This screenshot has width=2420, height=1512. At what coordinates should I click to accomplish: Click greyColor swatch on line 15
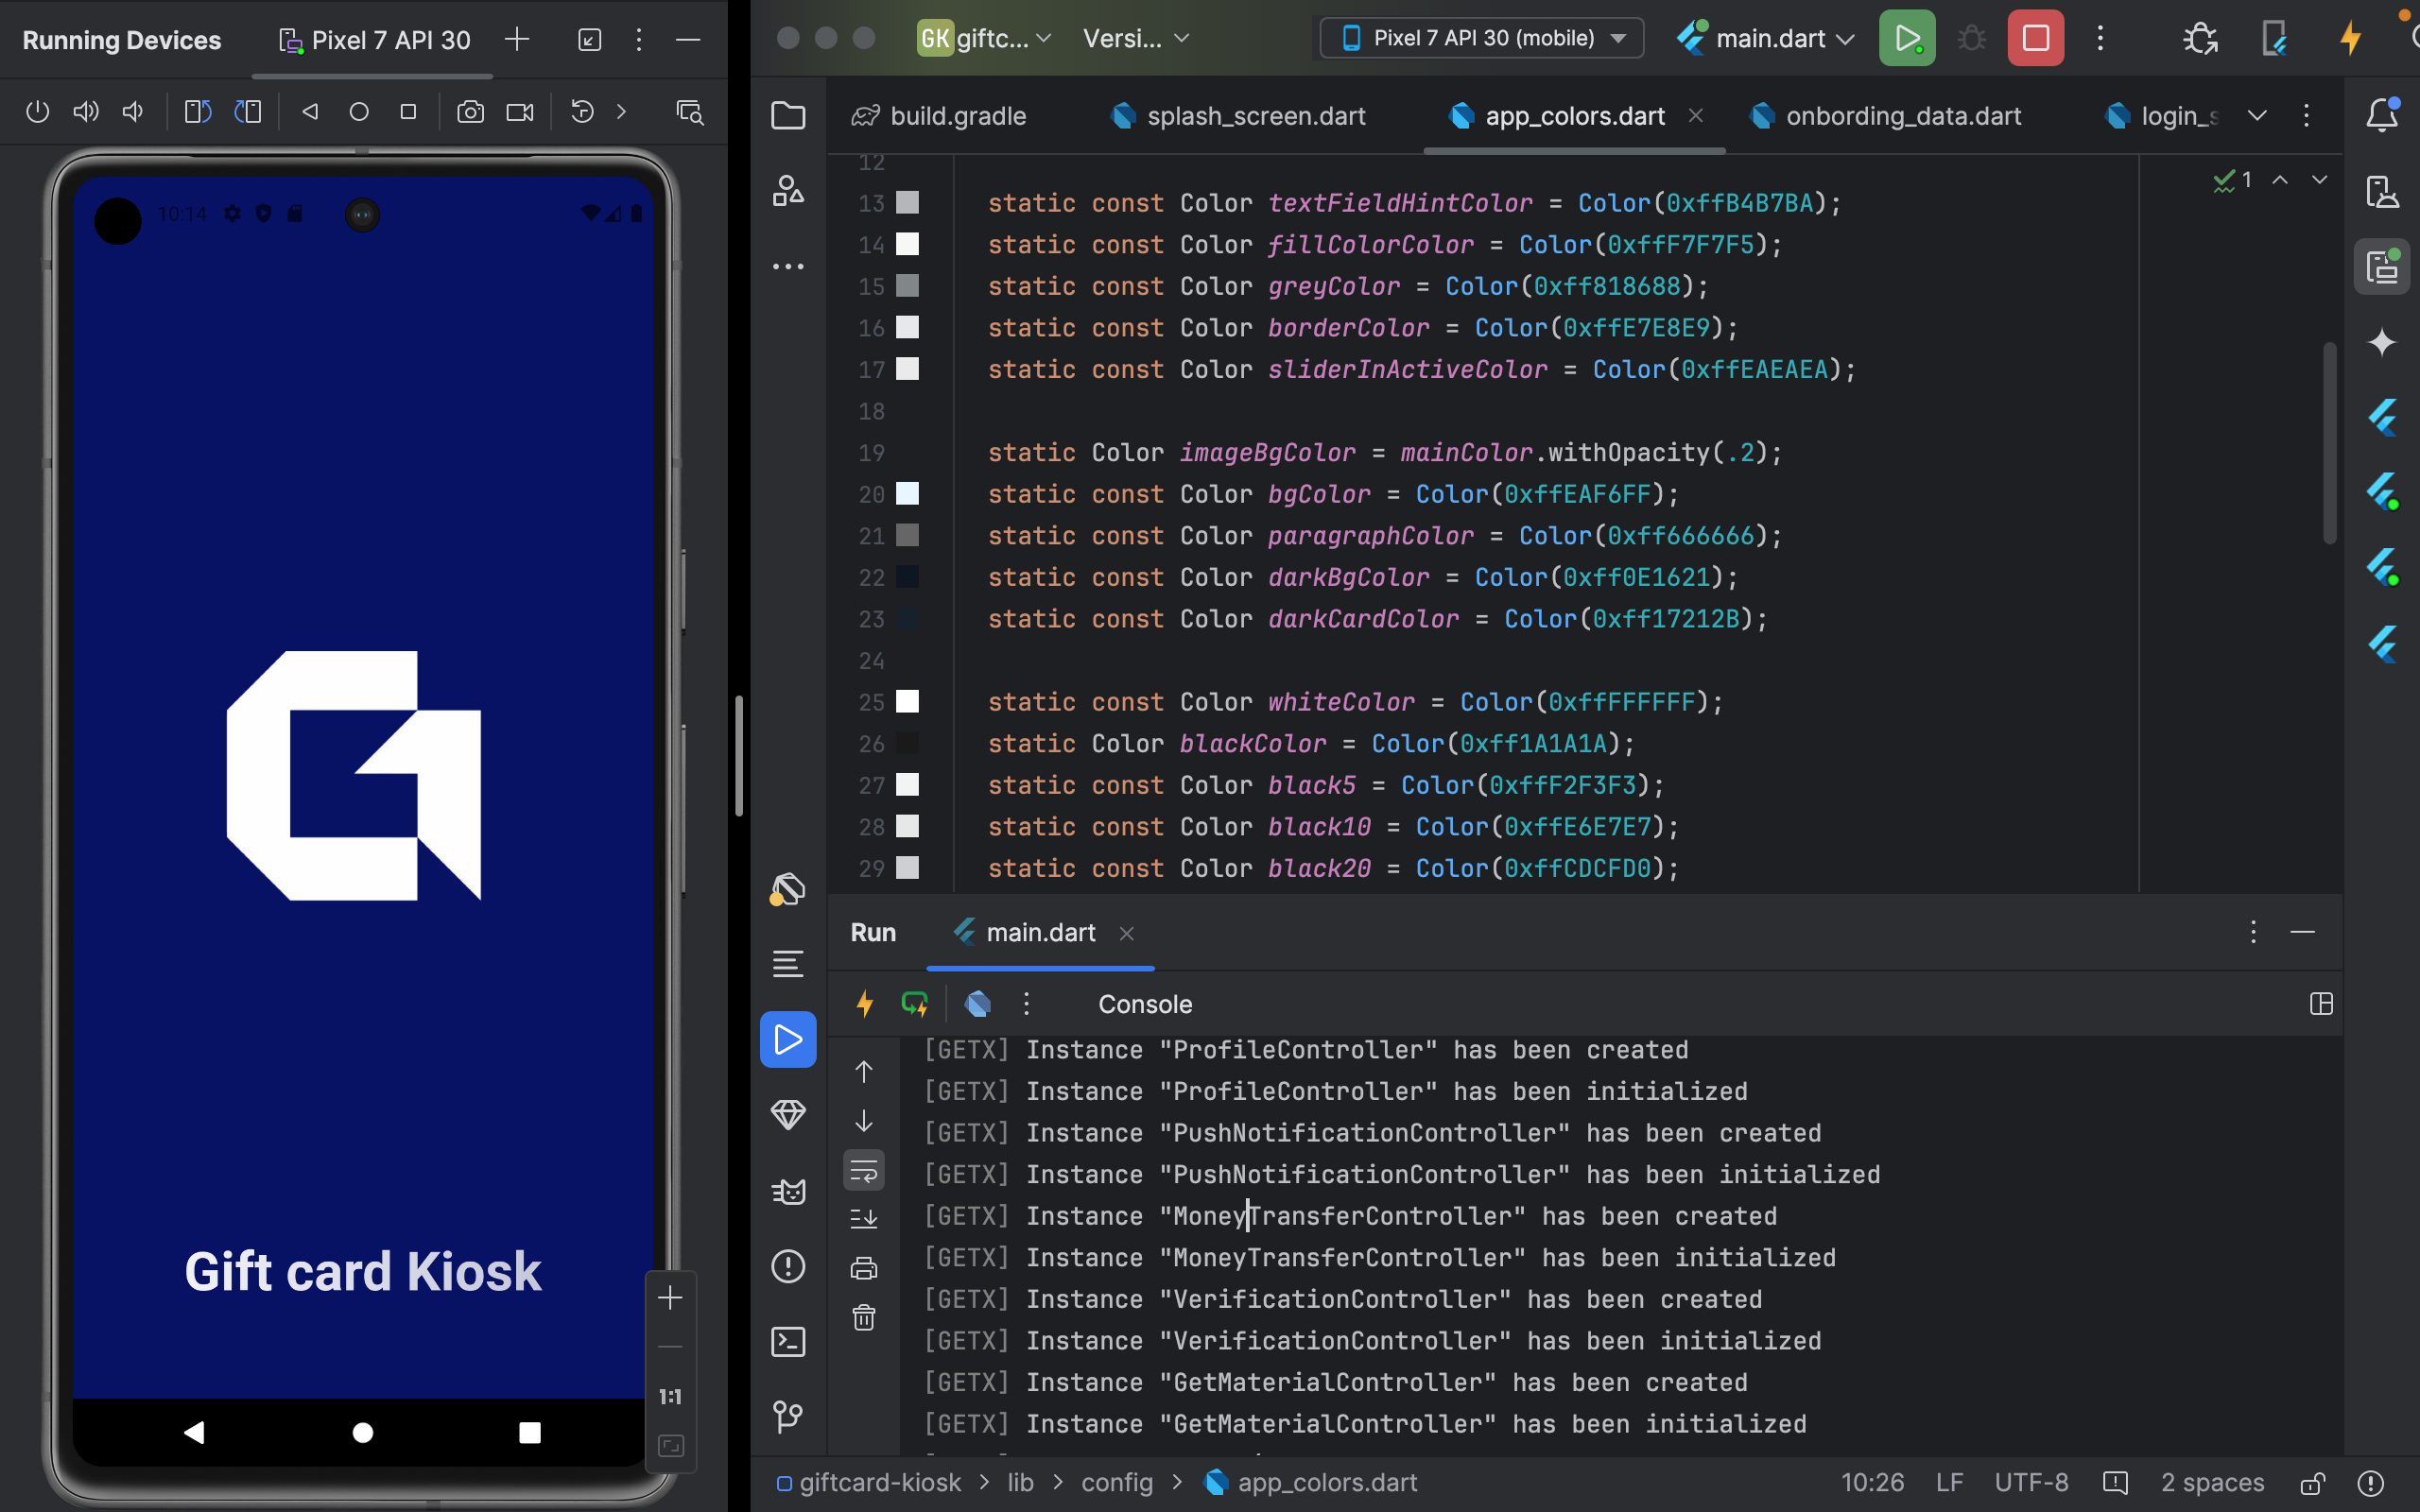pyautogui.click(x=907, y=286)
